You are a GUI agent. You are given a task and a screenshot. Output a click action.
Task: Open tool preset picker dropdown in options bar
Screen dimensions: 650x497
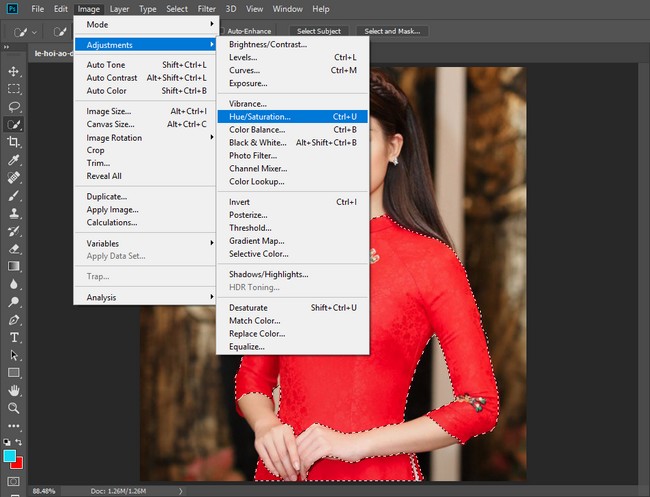point(34,32)
